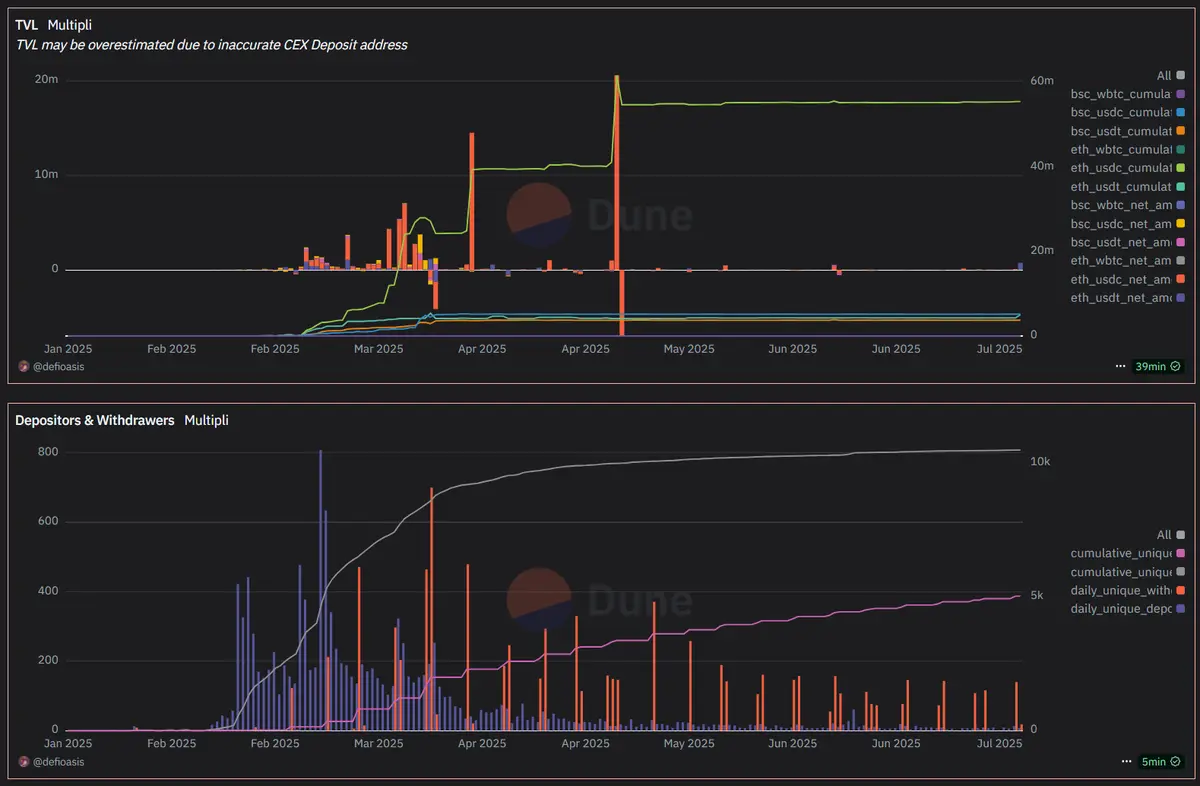
Task: Toggle eth_wbtc_cumulat series in the legend
Action: point(1127,149)
